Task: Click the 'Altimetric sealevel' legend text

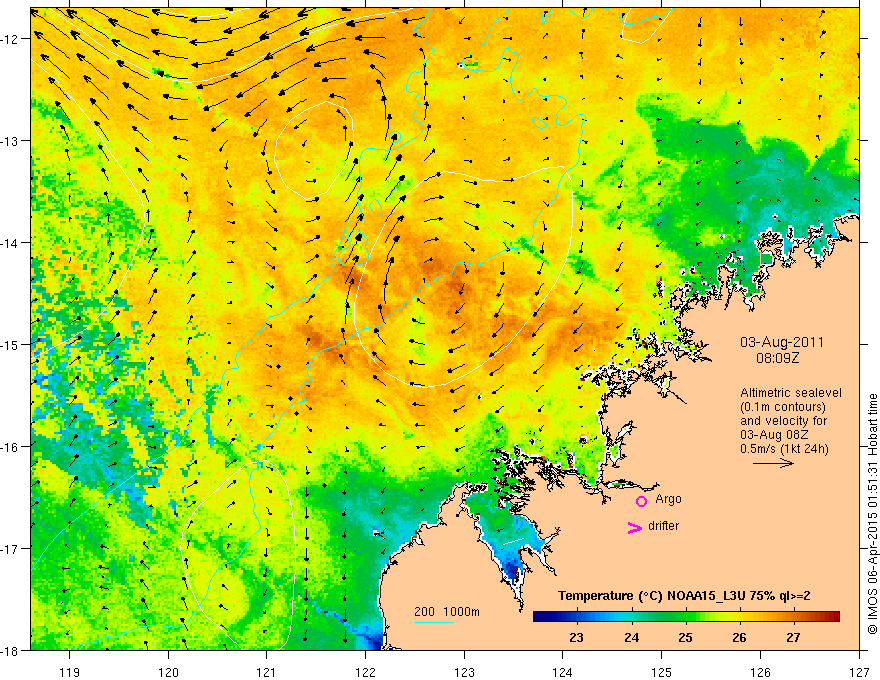Action: 791,393
